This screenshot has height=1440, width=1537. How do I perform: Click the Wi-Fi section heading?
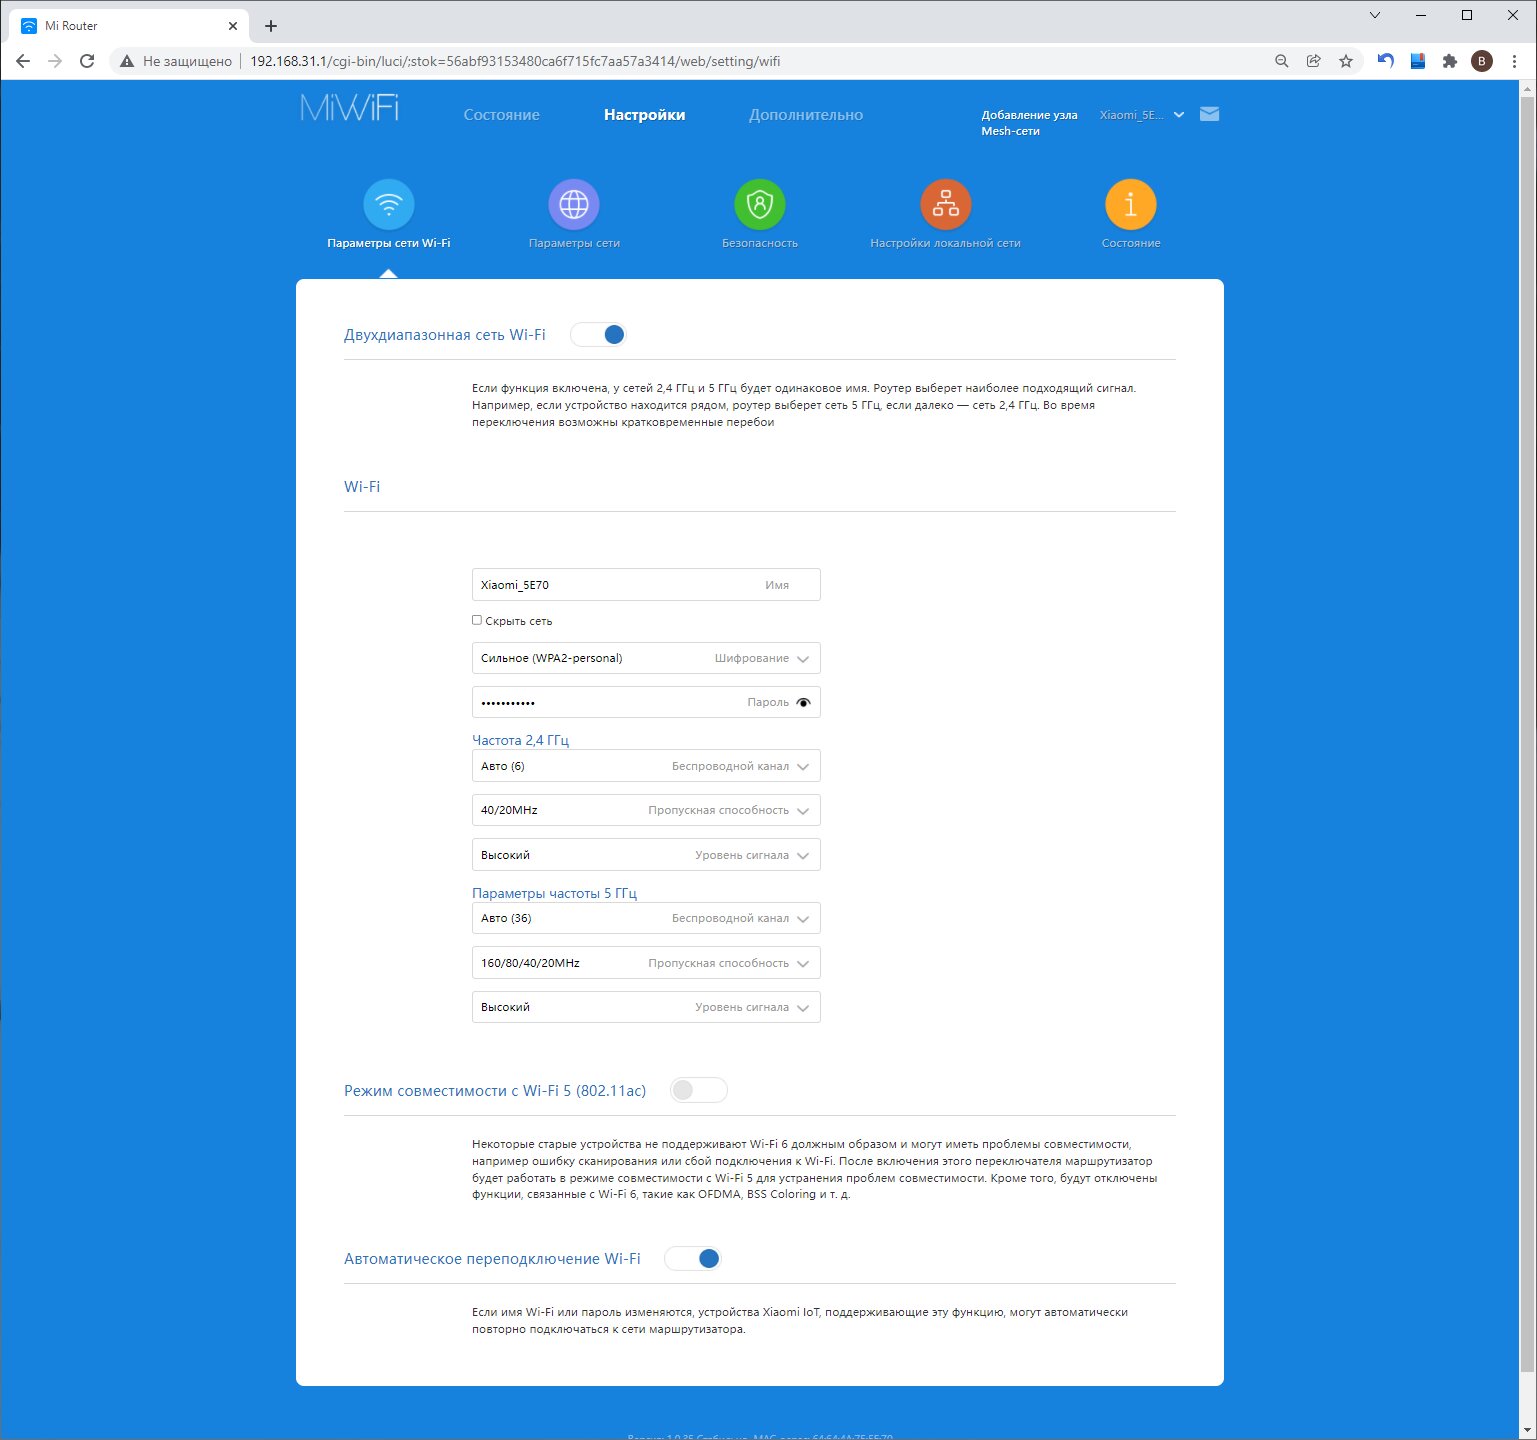coord(362,487)
